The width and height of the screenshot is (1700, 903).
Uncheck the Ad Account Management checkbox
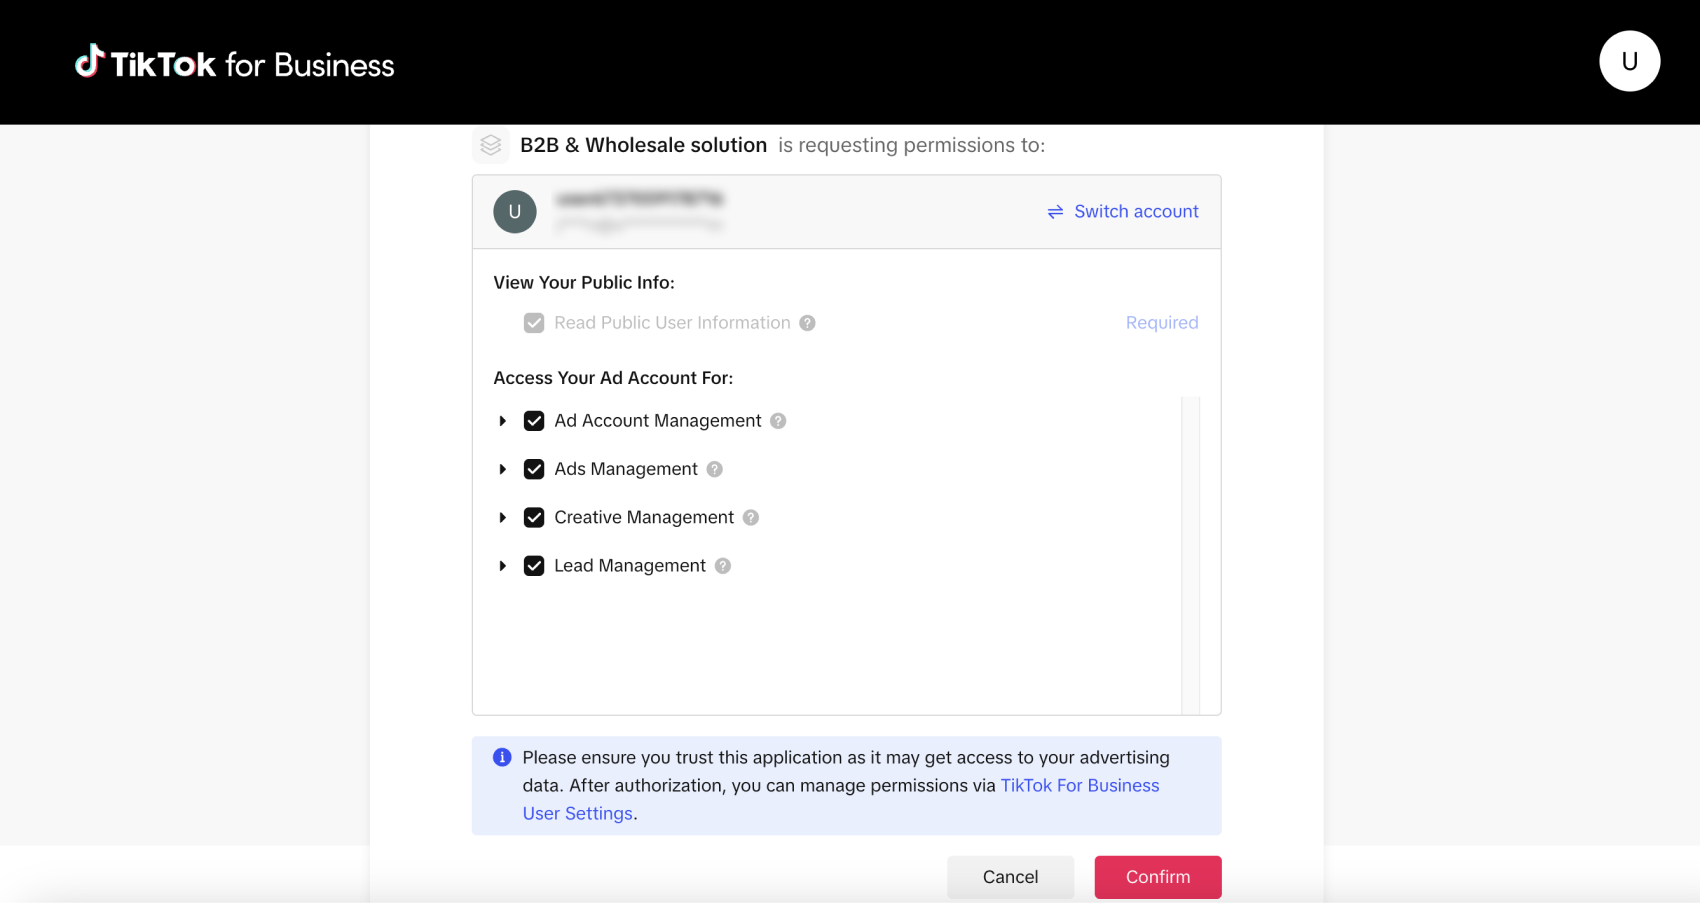(x=534, y=421)
